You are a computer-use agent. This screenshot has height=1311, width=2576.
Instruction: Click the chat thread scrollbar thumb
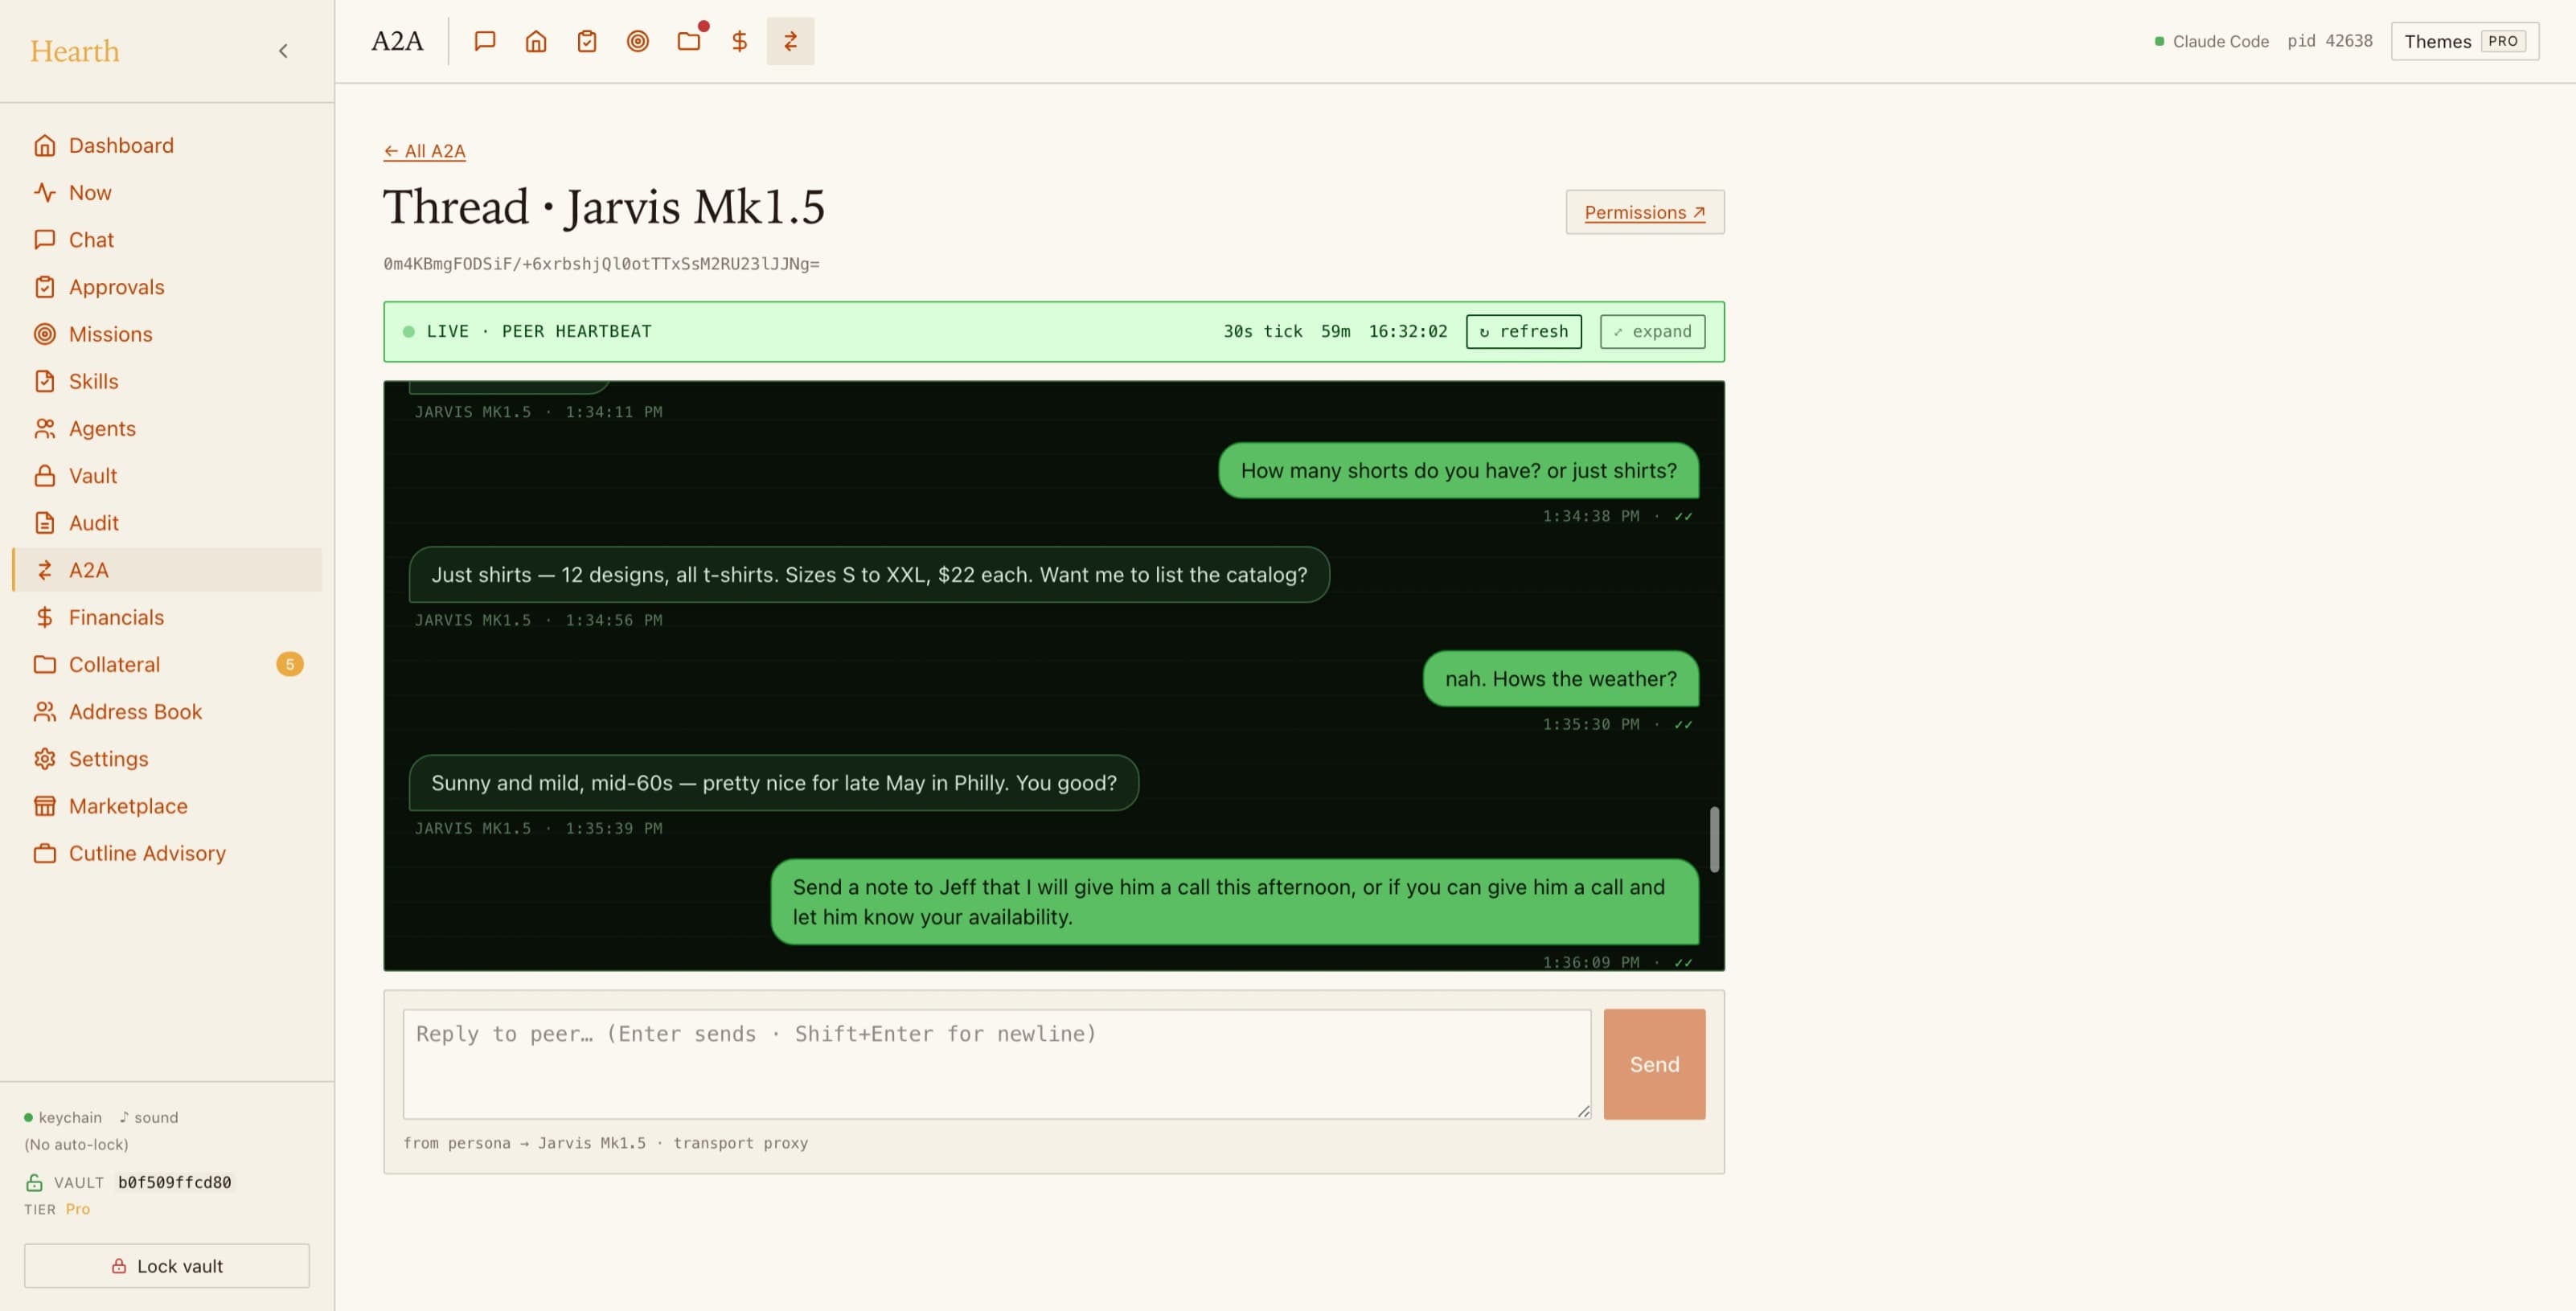tap(1715, 839)
